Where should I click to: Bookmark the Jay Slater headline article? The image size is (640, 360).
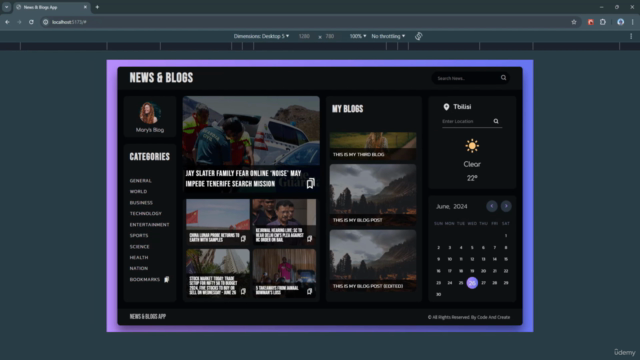tap(311, 183)
